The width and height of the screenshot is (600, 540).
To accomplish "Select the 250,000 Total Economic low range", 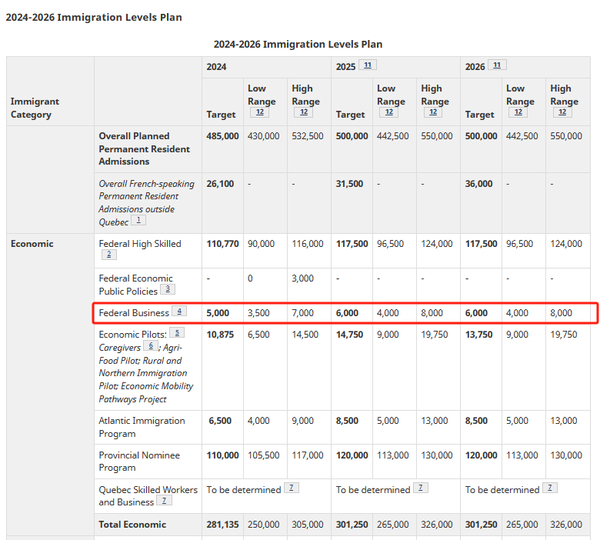I will point(263,524).
